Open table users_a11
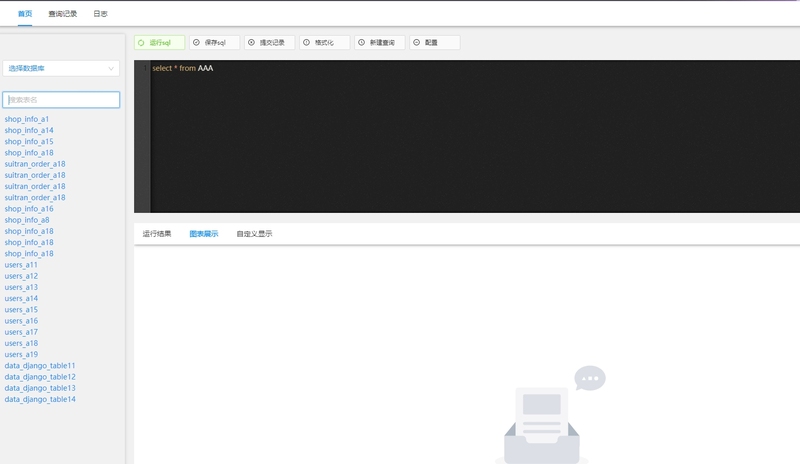The image size is (800, 464). (x=21, y=265)
